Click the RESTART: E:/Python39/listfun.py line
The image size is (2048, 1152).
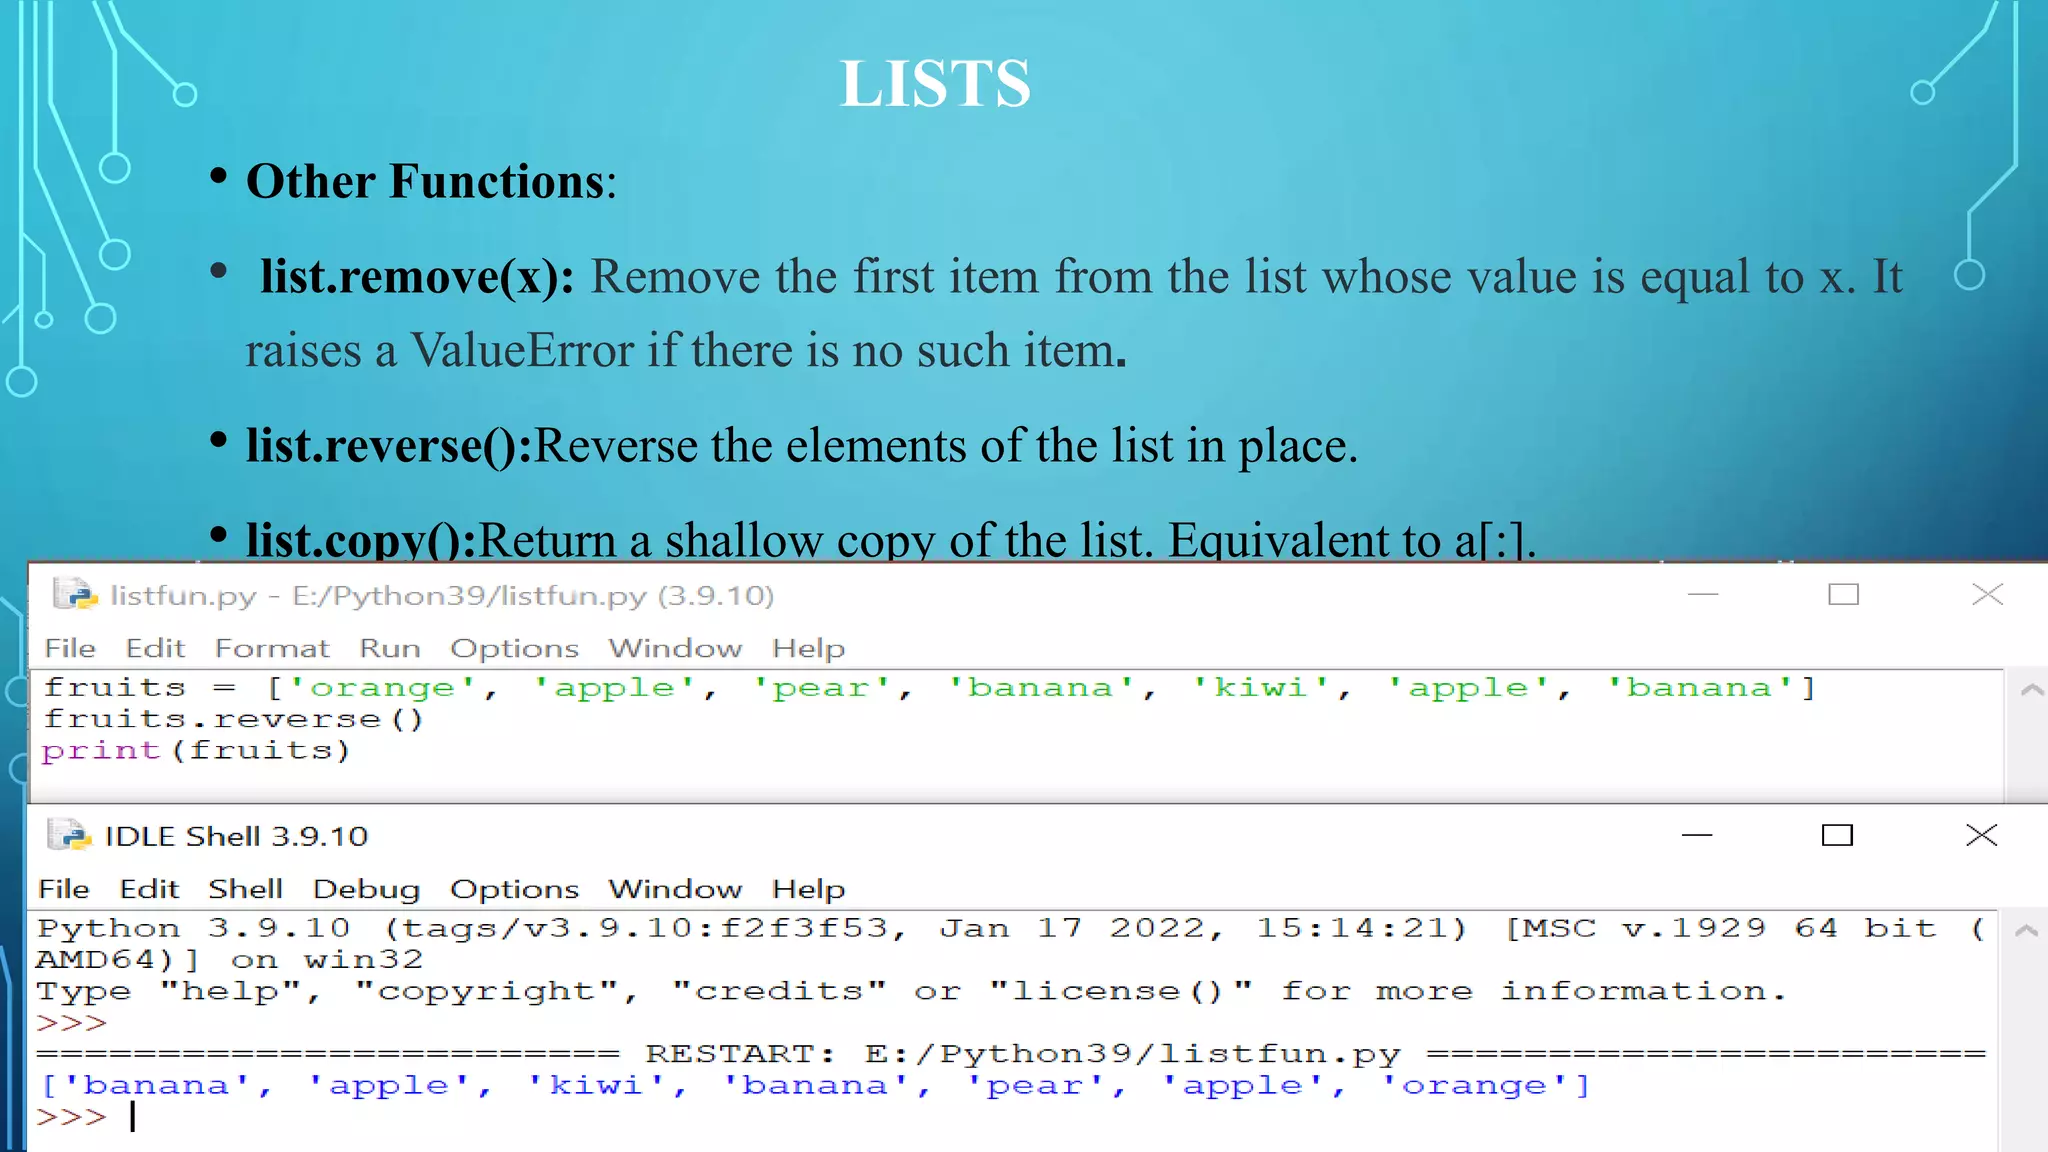point(1010,1054)
